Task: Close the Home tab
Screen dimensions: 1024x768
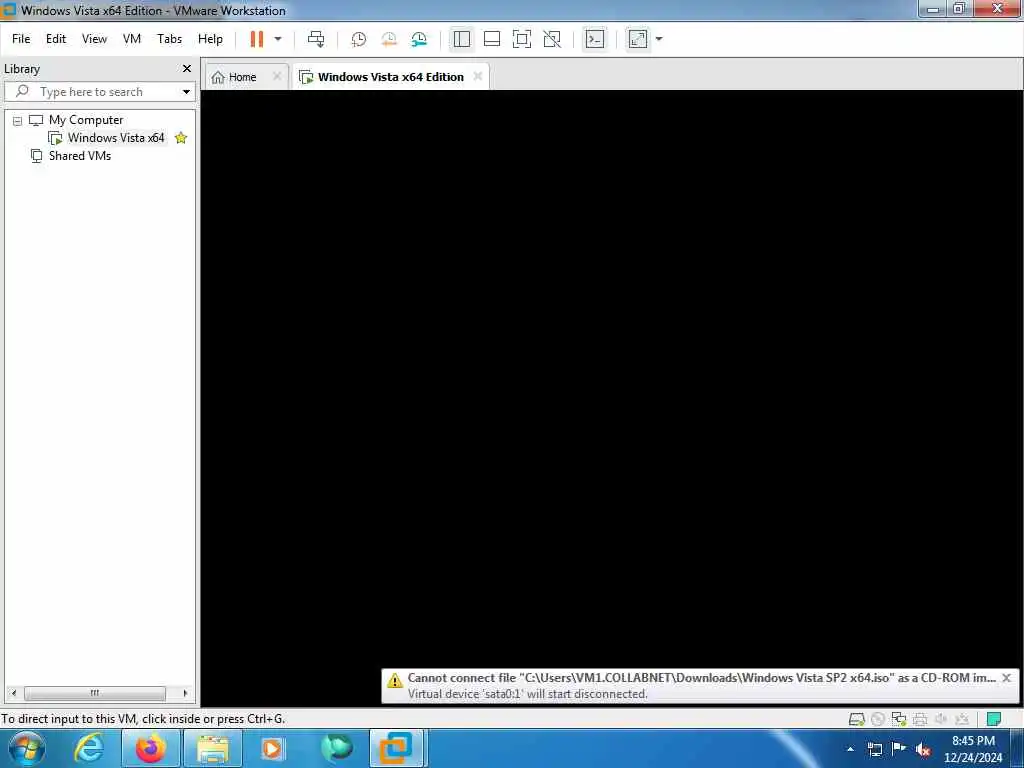Action: (x=277, y=76)
